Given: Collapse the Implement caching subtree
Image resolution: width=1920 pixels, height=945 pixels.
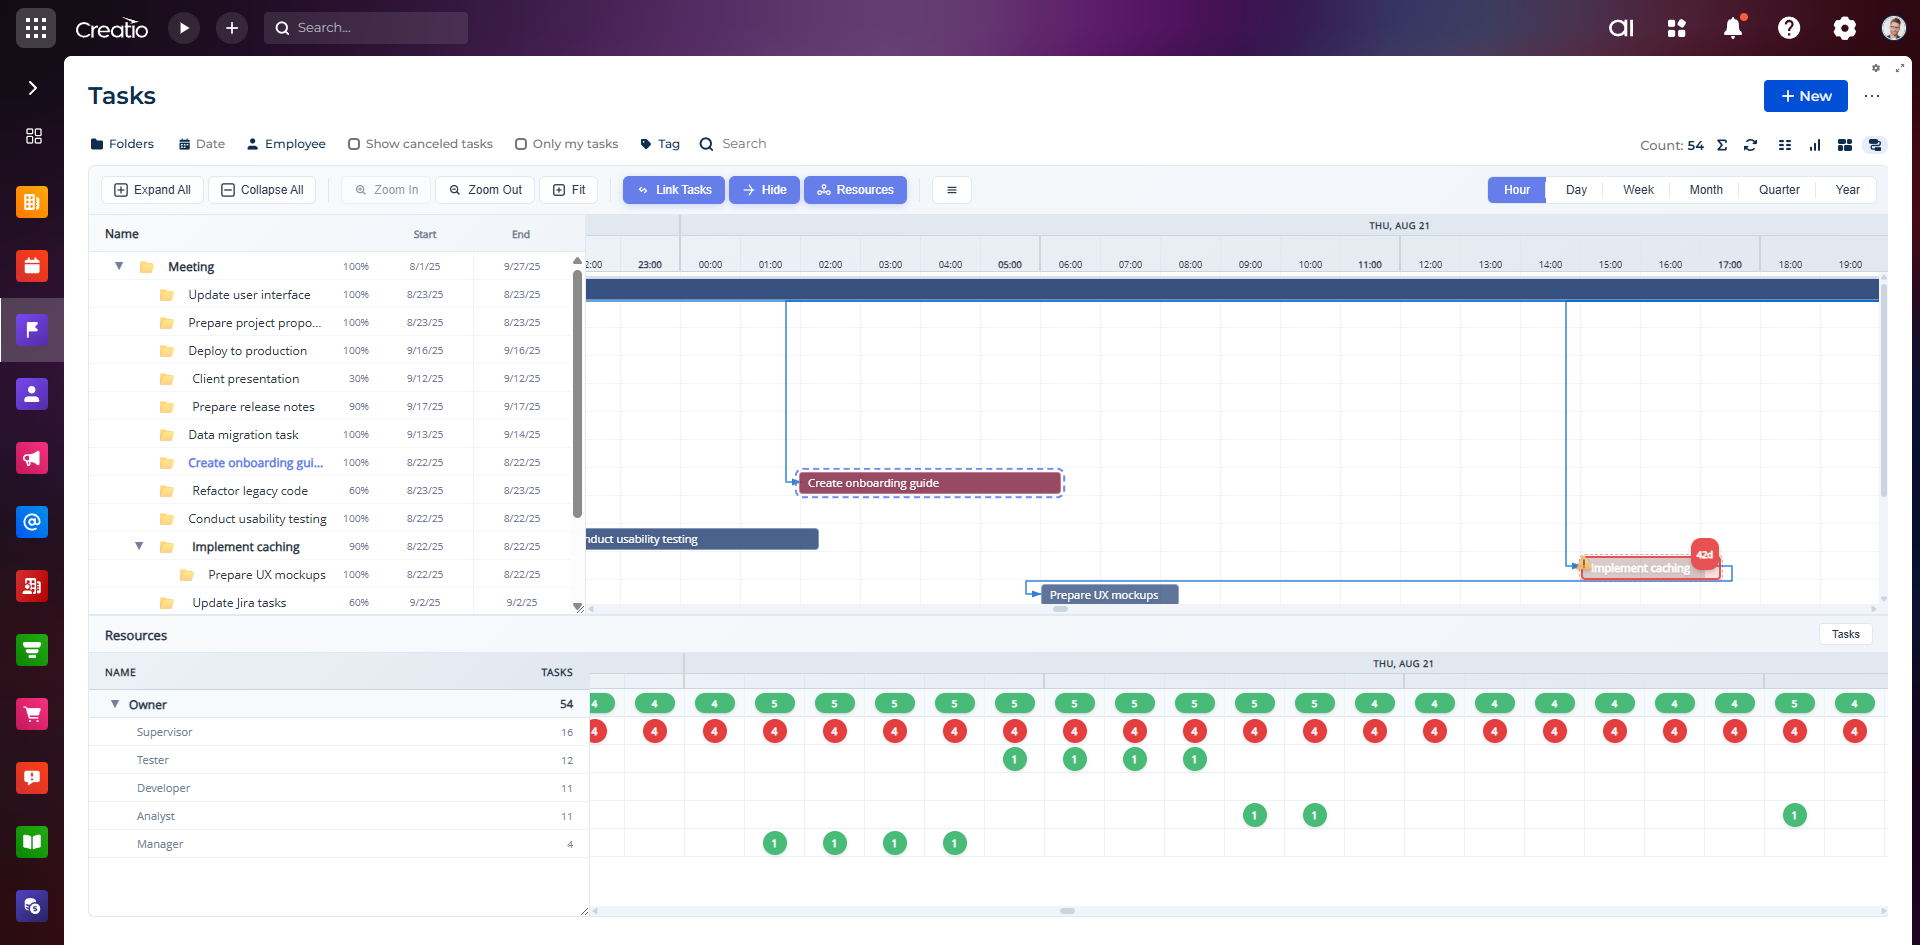Looking at the screenshot, I should [139, 547].
